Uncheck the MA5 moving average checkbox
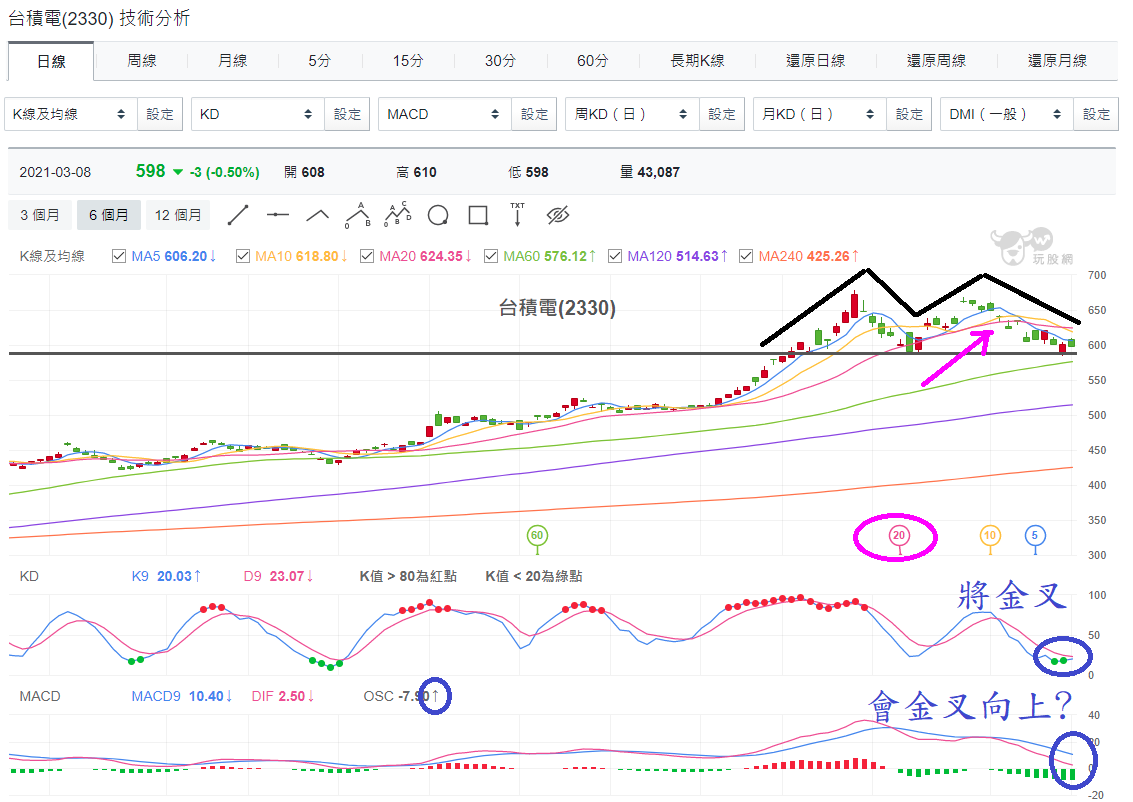 [119, 256]
